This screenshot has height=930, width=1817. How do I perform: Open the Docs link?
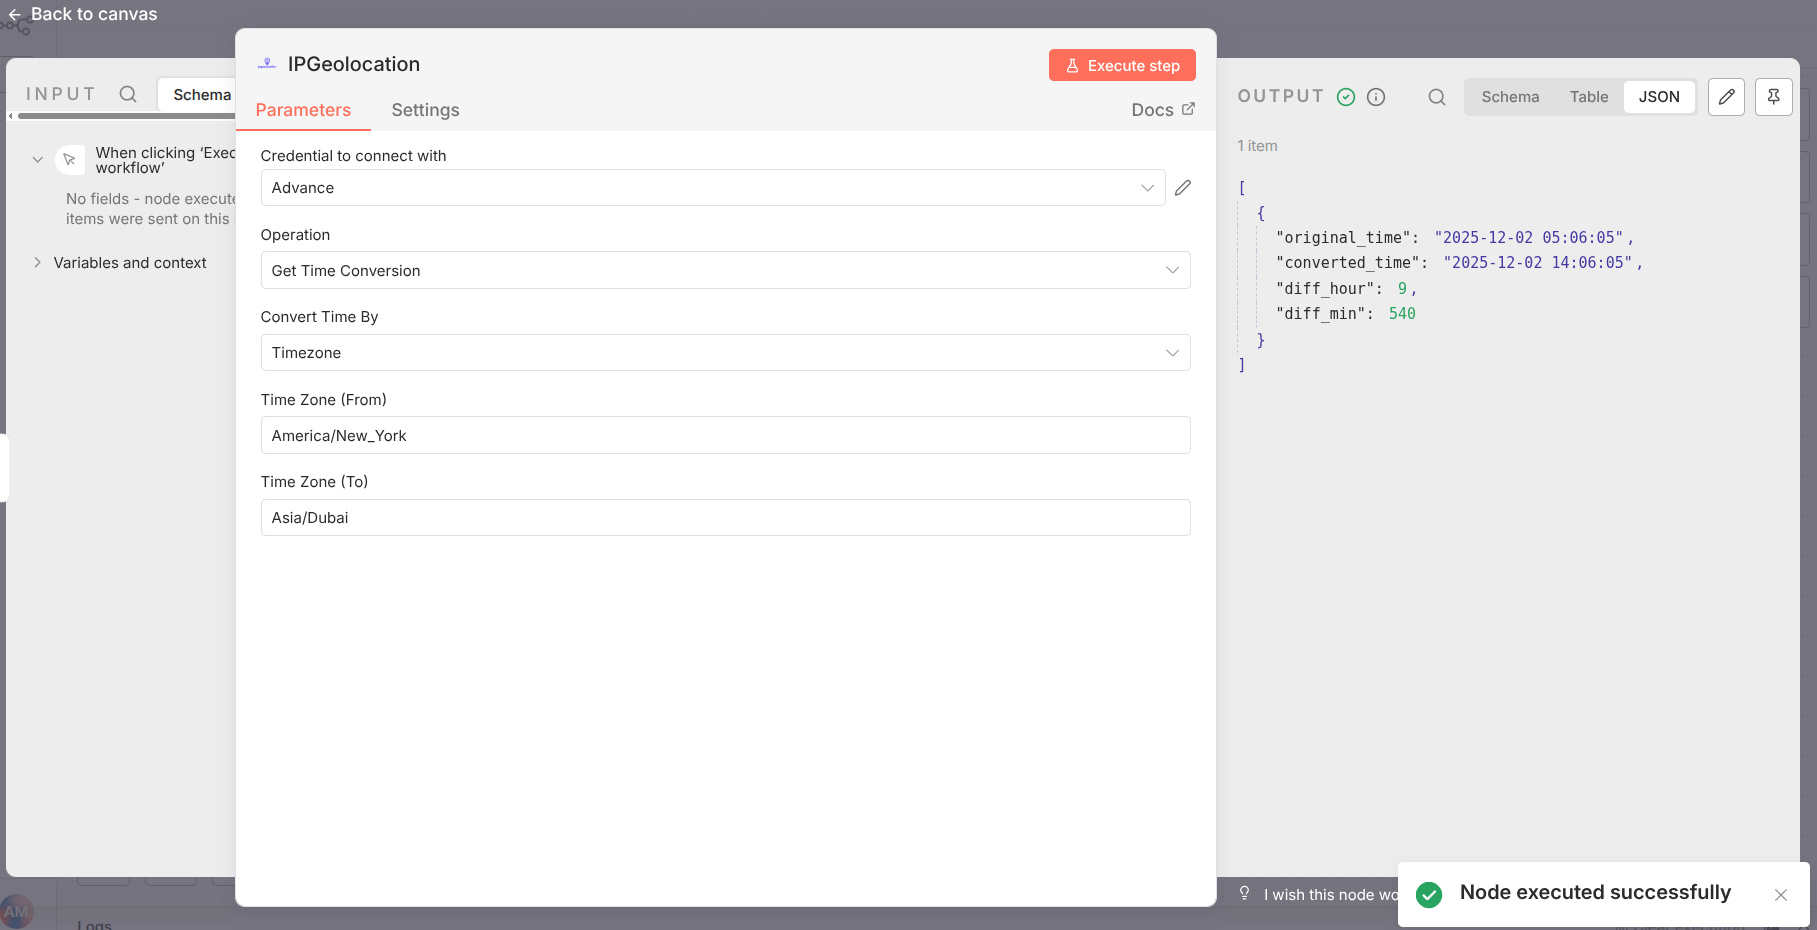pyautogui.click(x=1162, y=110)
